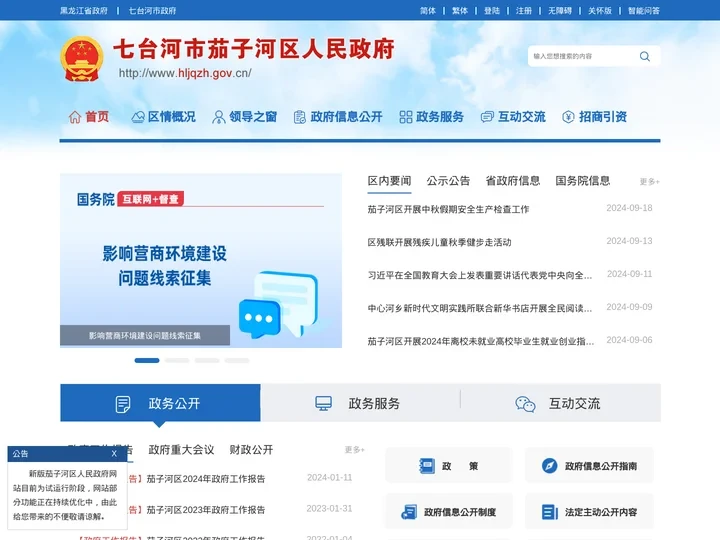720x540 pixels.
Task: Click the site URL http://www.hljqzh.gov.cn/
Action: [x=185, y=73]
